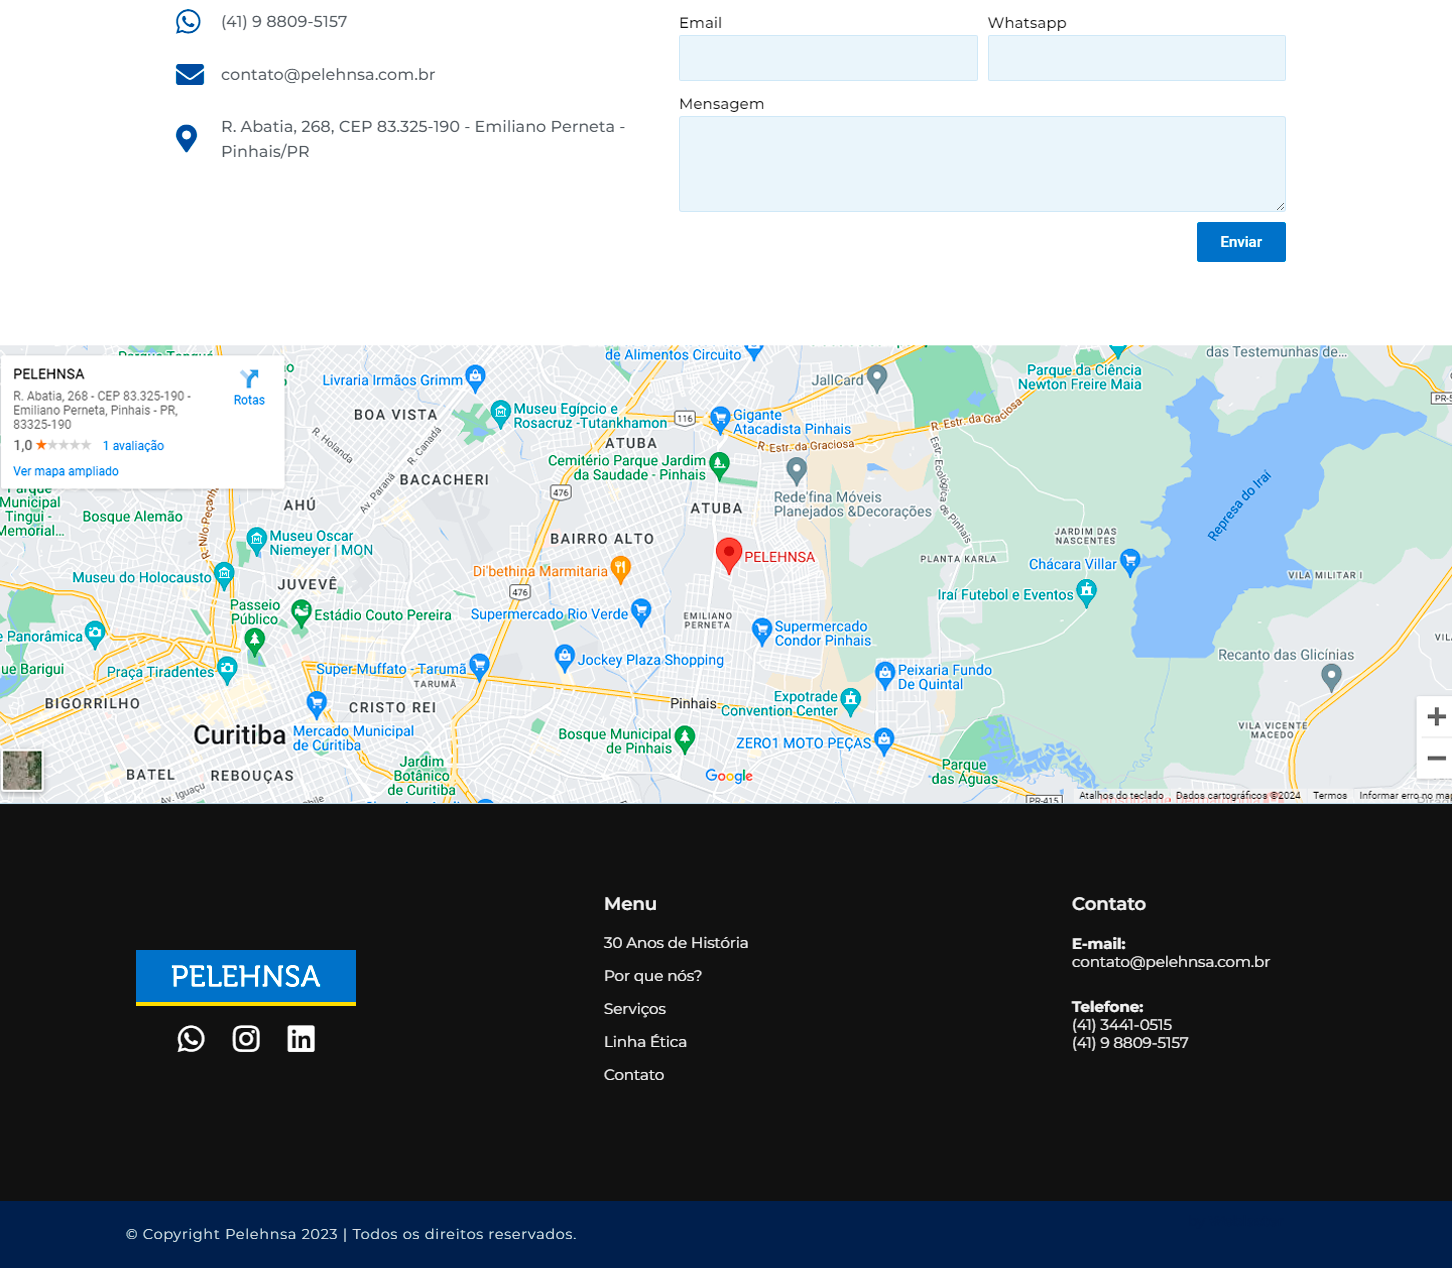This screenshot has width=1452, height=1268.
Task: Click the Rotas directions icon on map
Action: tap(249, 386)
